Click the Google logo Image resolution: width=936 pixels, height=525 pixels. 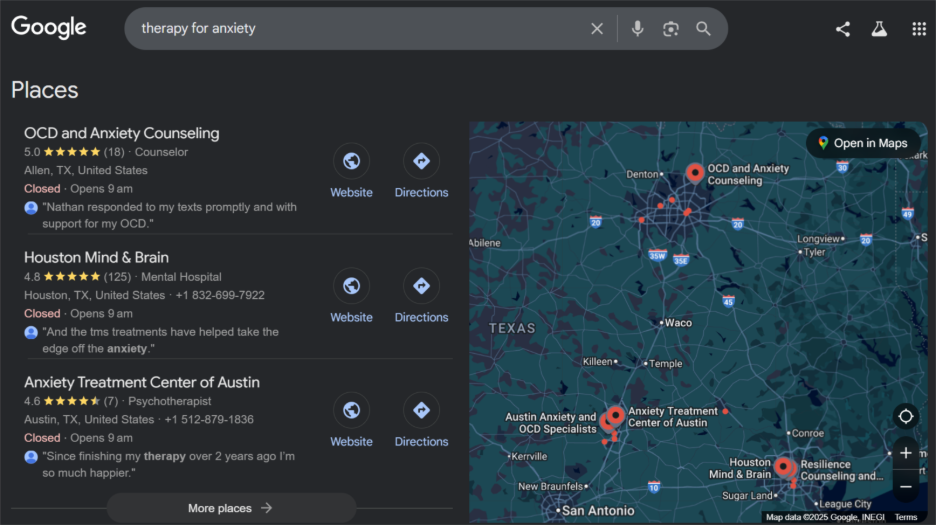pyautogui.click(x=48, y=27)
